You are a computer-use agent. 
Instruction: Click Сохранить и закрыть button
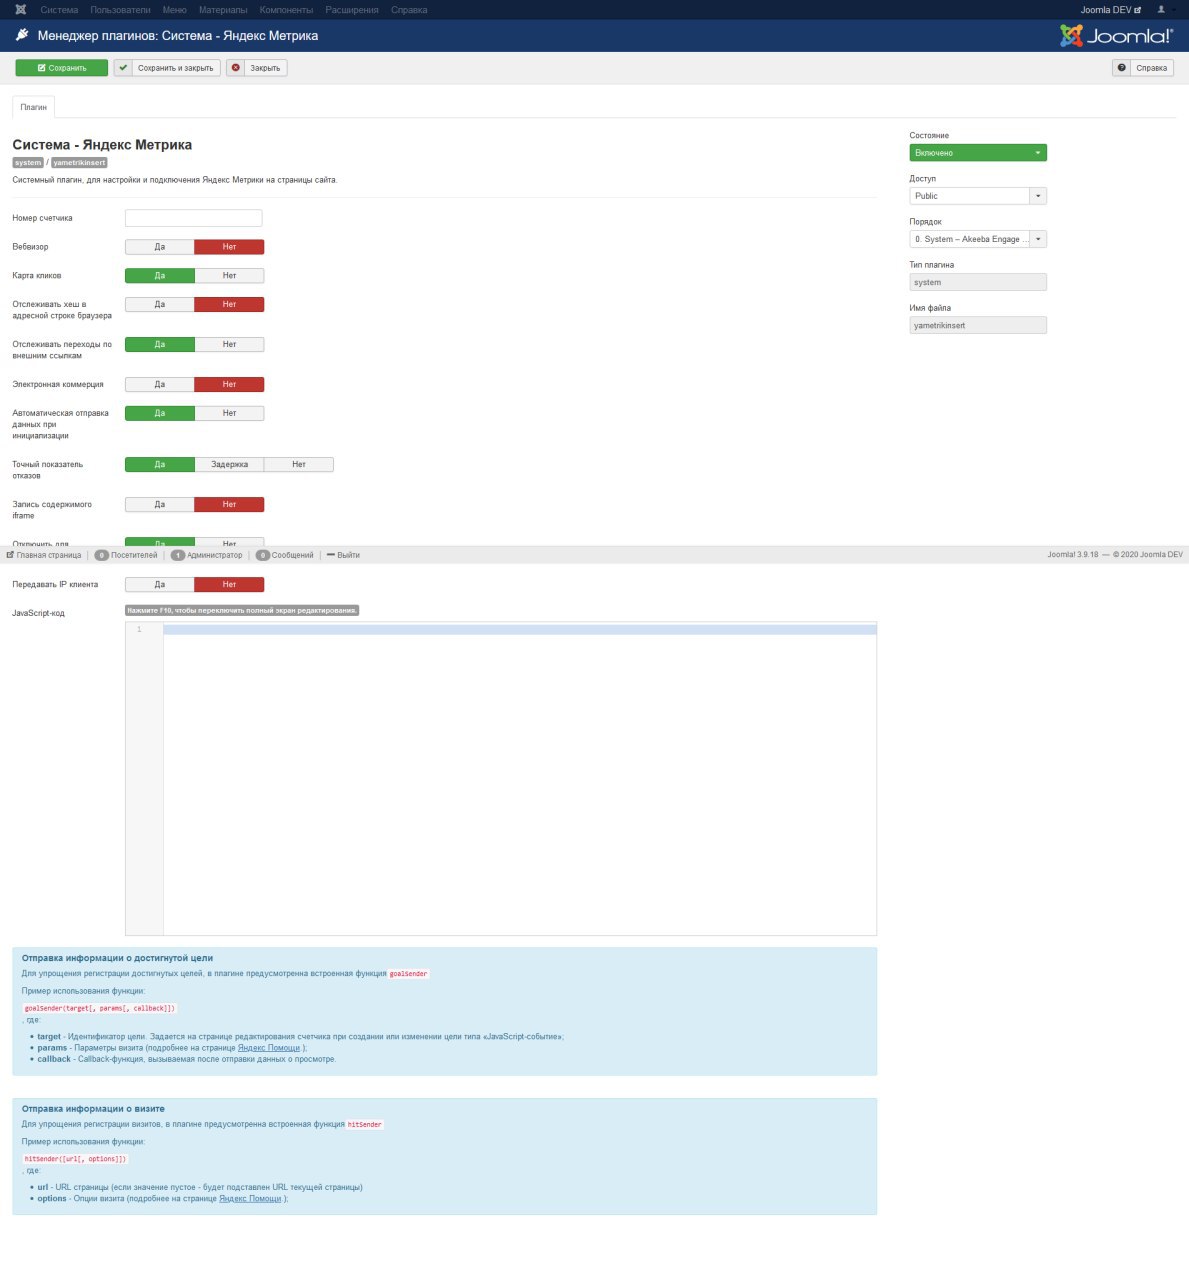click(x=167, y=68)
